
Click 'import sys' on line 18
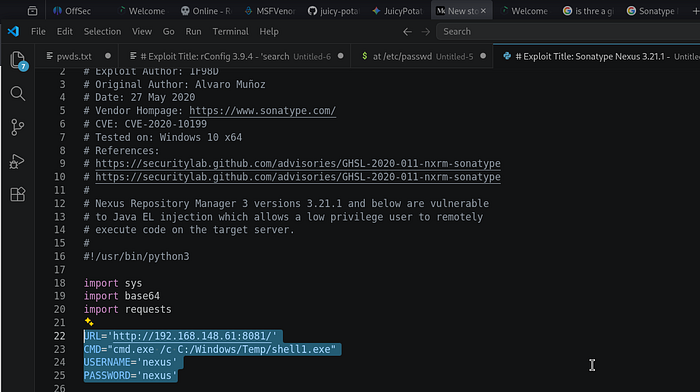coord(112,283)
